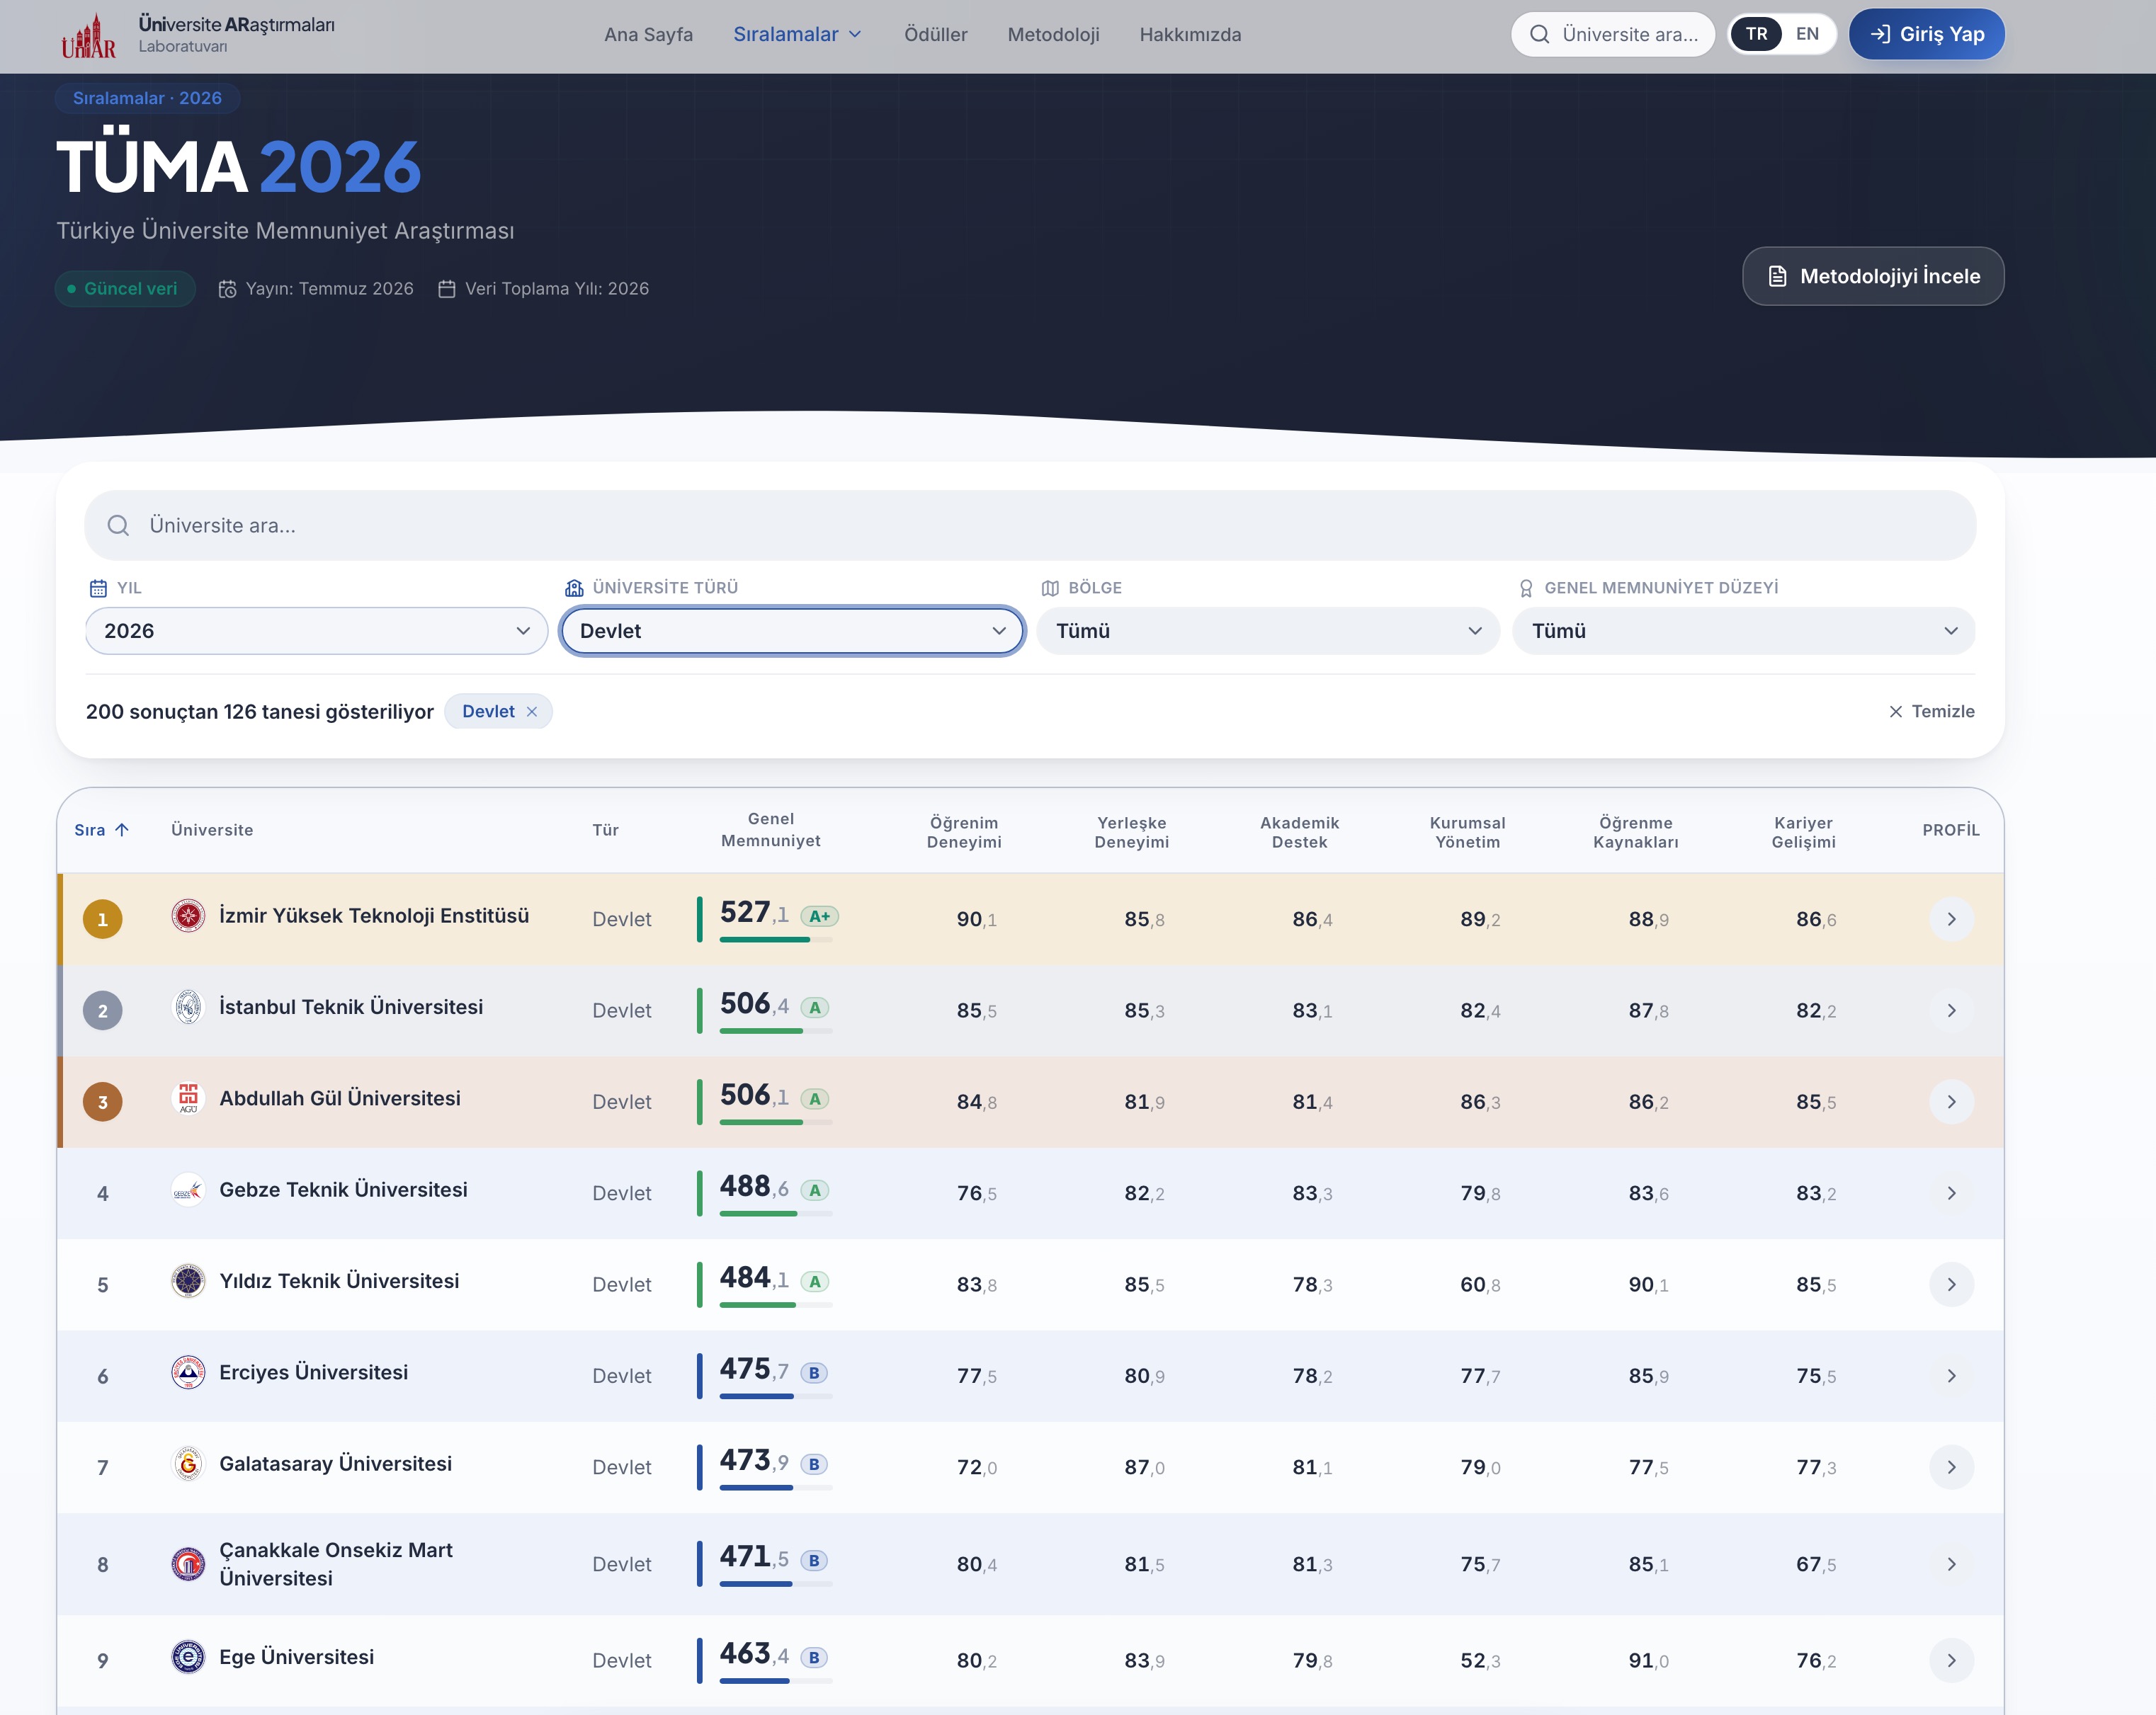Sort by Kurumsal Yönetim column header

click(1467, 832)
